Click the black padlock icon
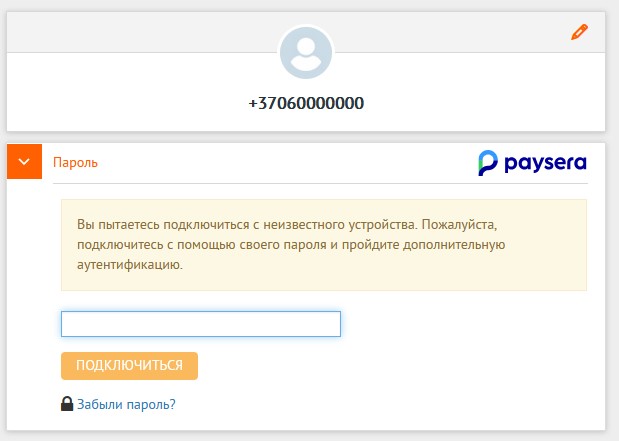619x441 pixels. (67, 404)
